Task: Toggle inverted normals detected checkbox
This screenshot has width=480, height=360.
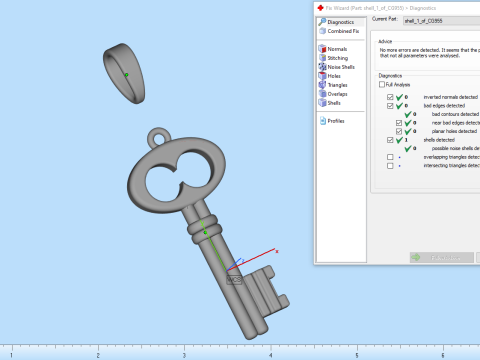Action: tap(390, 97)
